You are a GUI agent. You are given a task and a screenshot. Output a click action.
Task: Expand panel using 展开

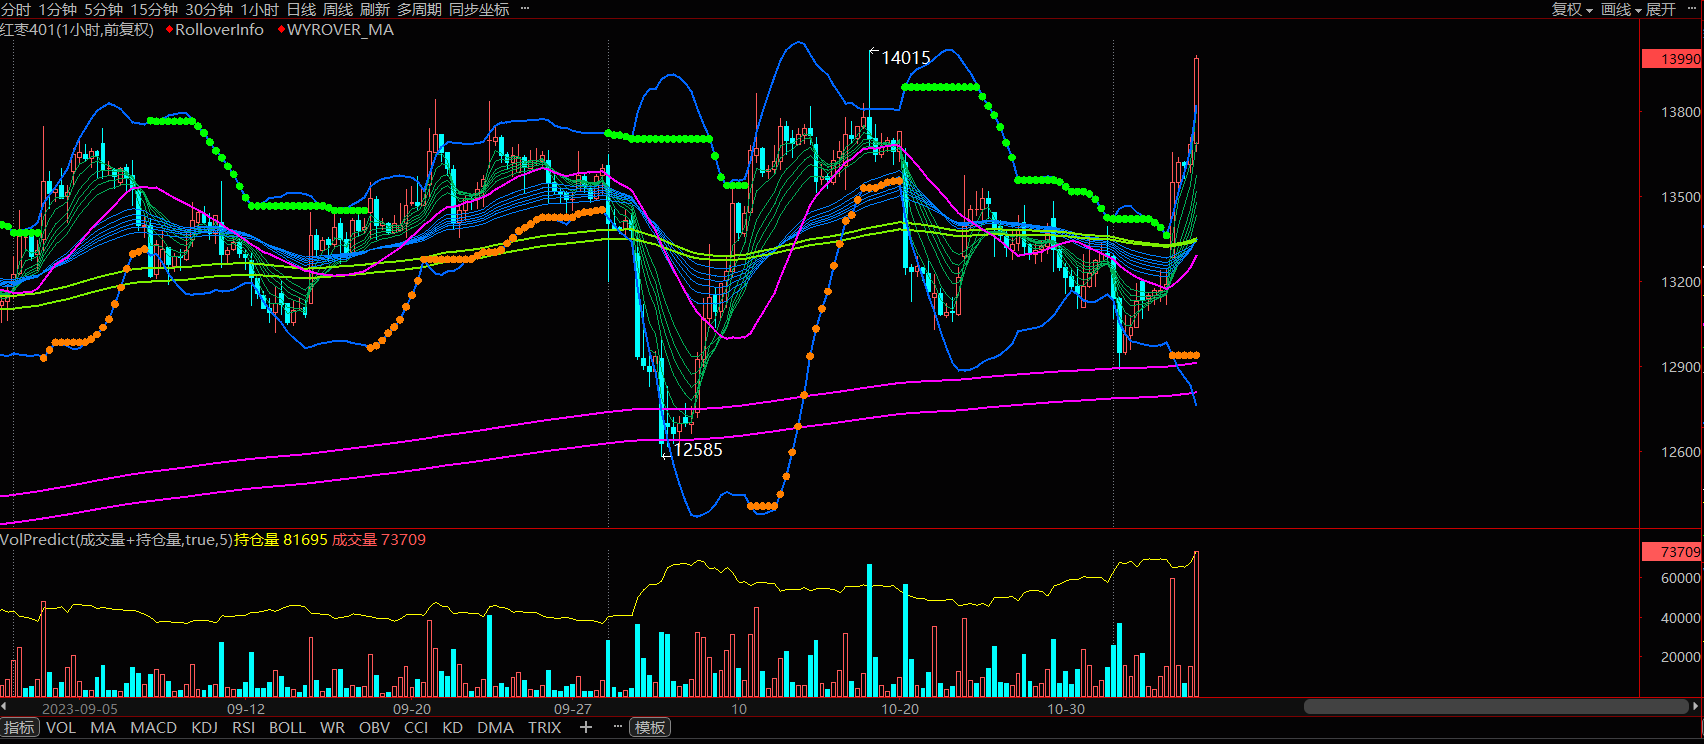tap(1661, 9)
